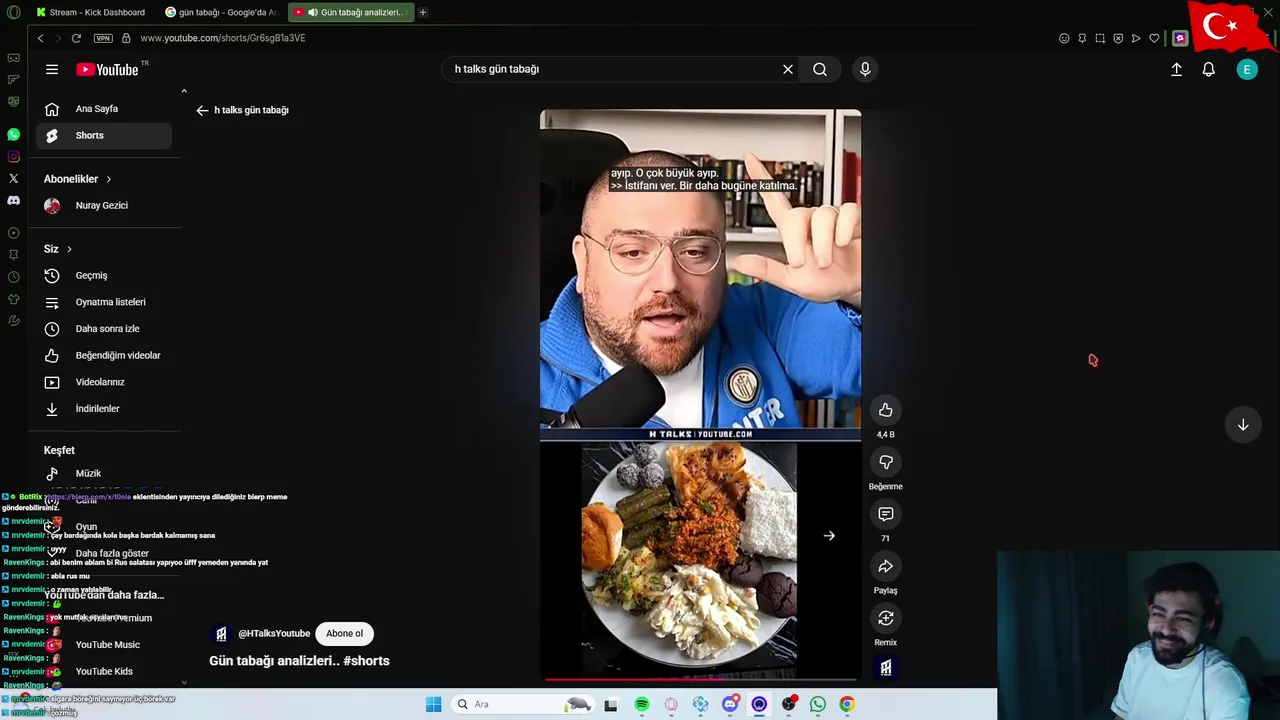Open the sound source thumbnail below Remix
This screenshot has height=720, width=1280.
click(886, 668)
